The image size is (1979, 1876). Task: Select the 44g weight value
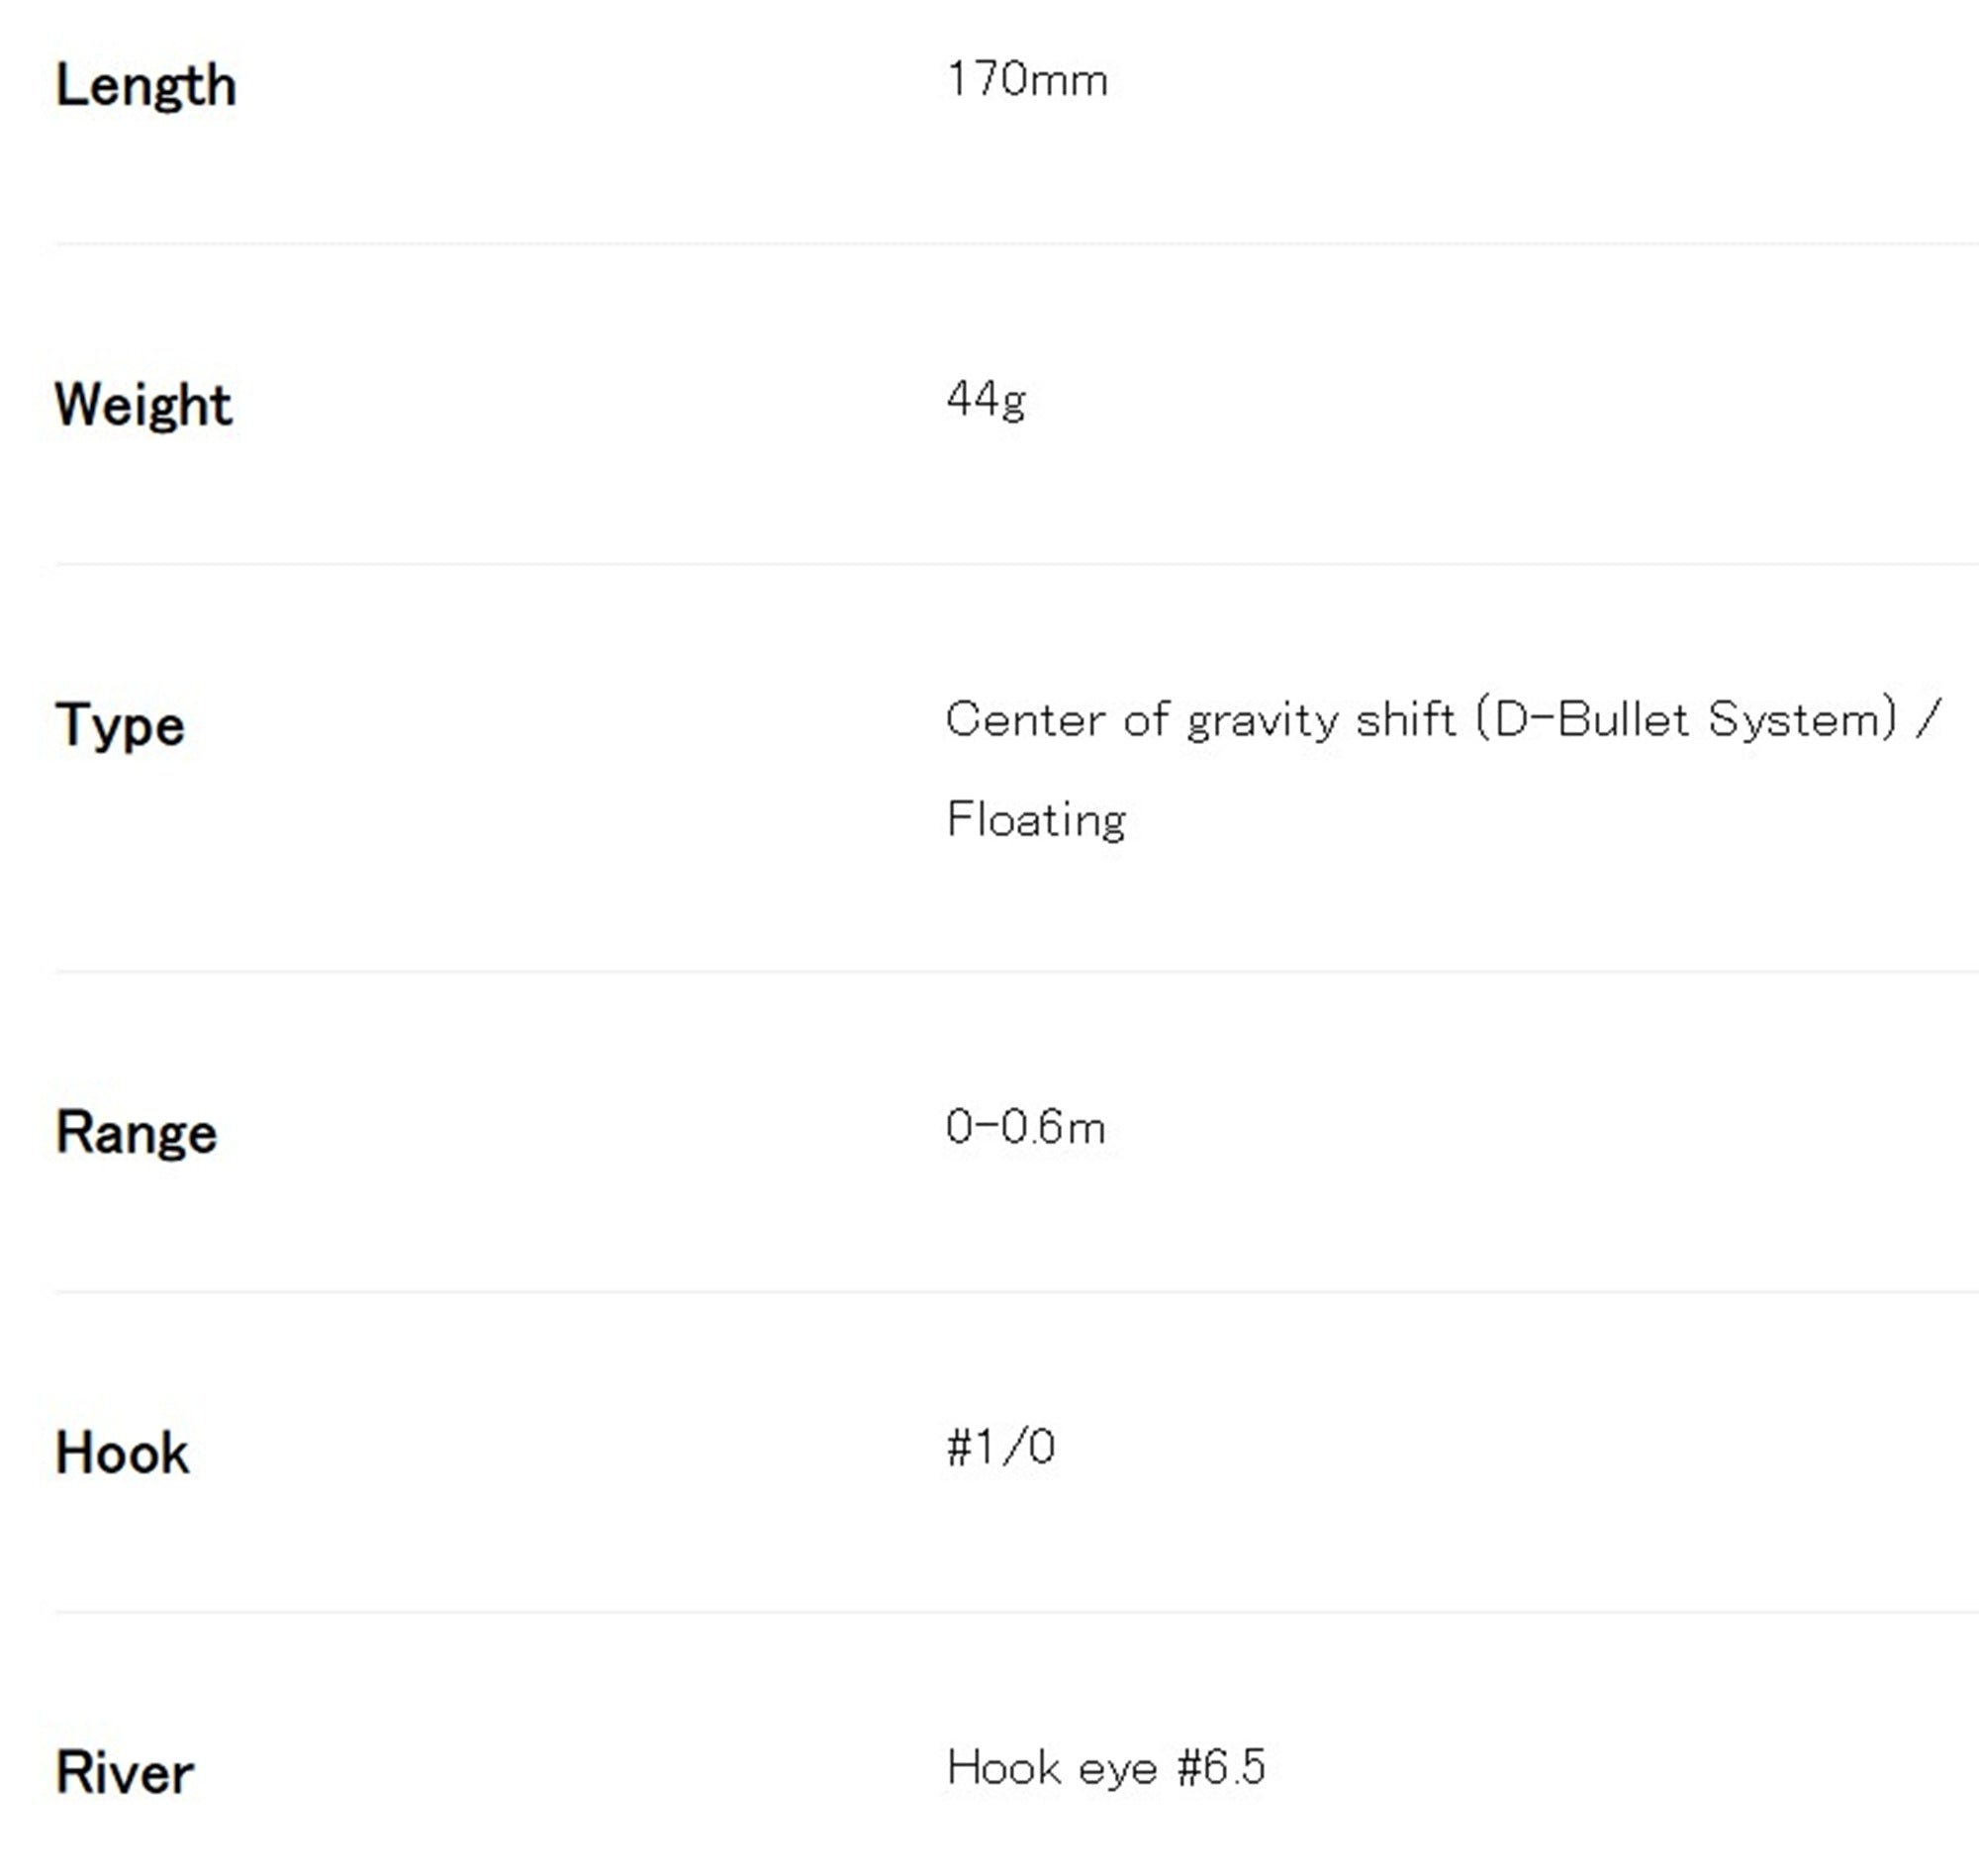point(986,400)
